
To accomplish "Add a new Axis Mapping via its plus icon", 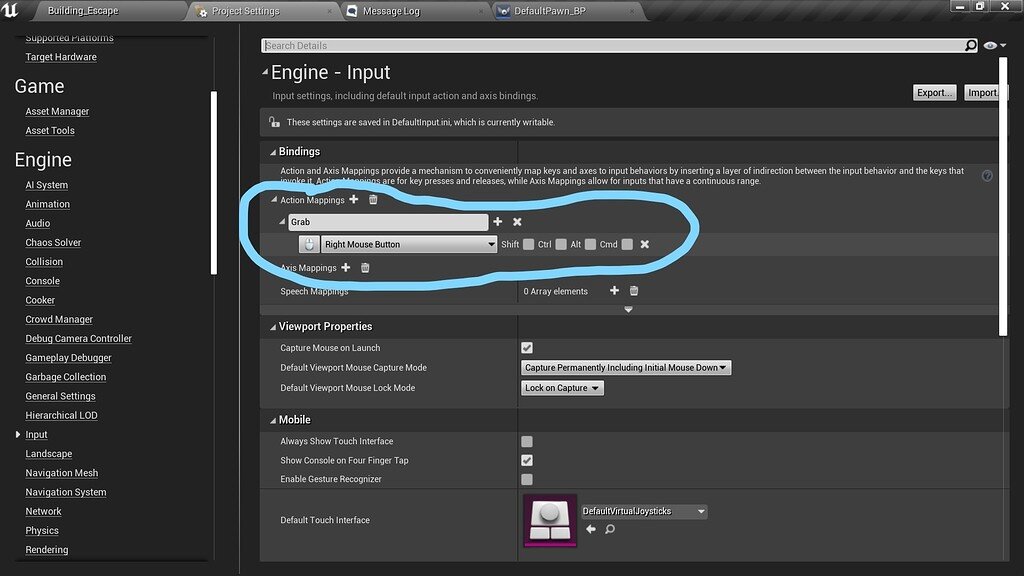I will pos(346,268).
